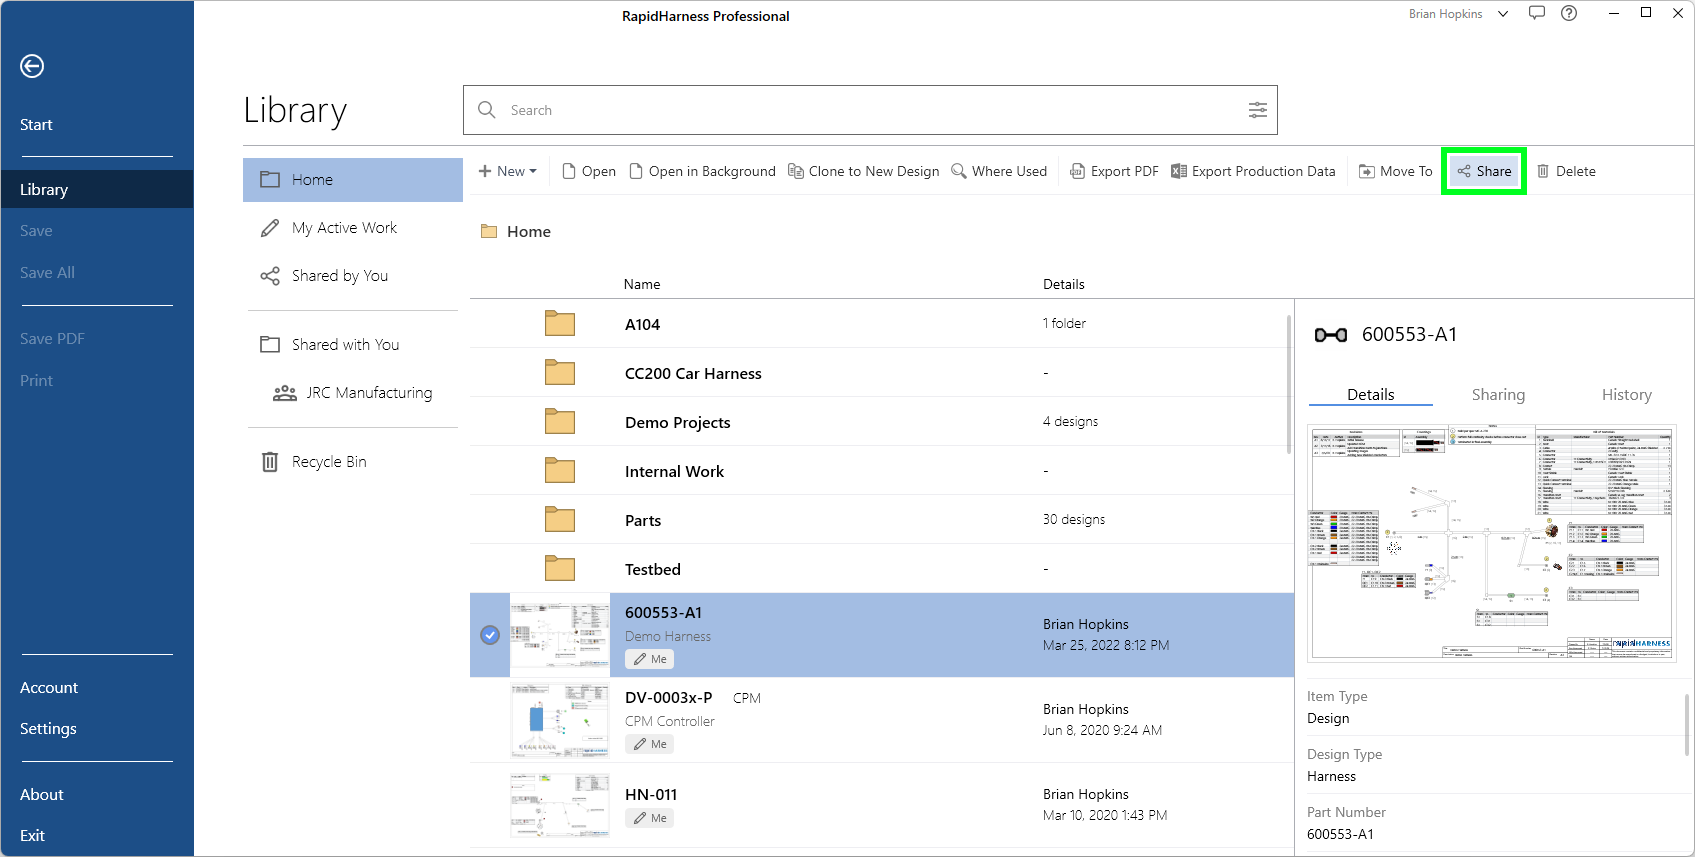Click inside the Search field
This screenshot has width=1695, height=857.
[870, 110]
